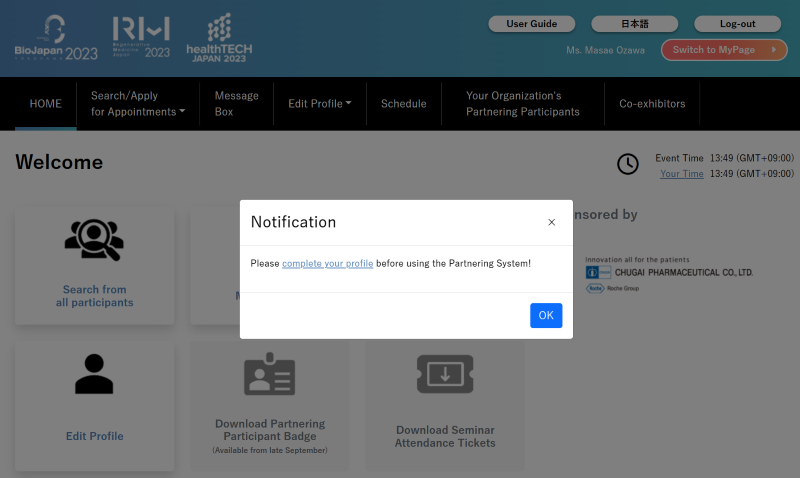Image resolution: width=800 pixels, height=478 pixels.
Task: Select Download Seminar Attendance Tickets text
Action: [445, 436]
